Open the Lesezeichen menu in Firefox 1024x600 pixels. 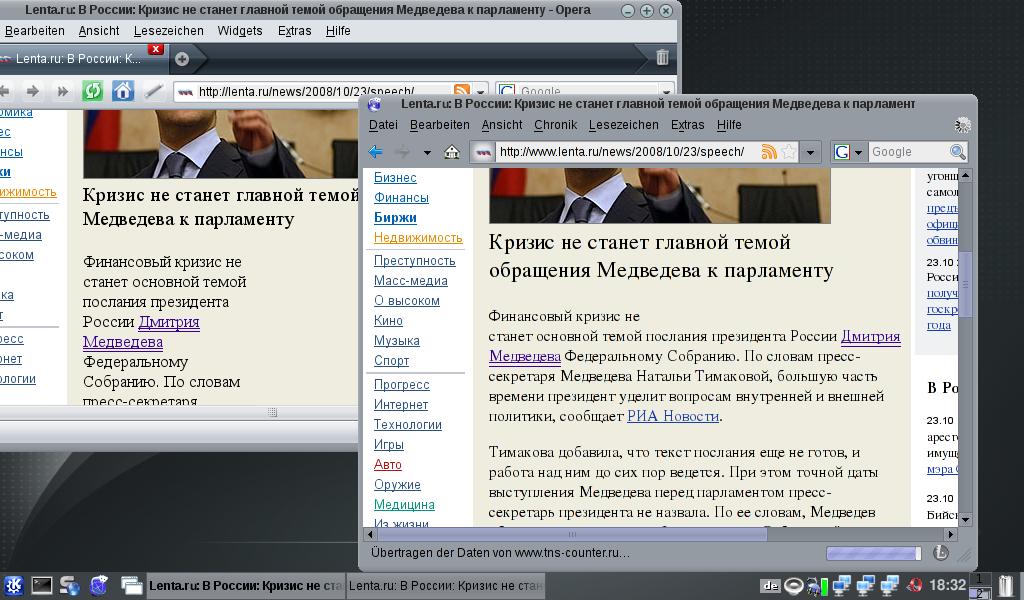pyautogui.click(x=624, y=125)
